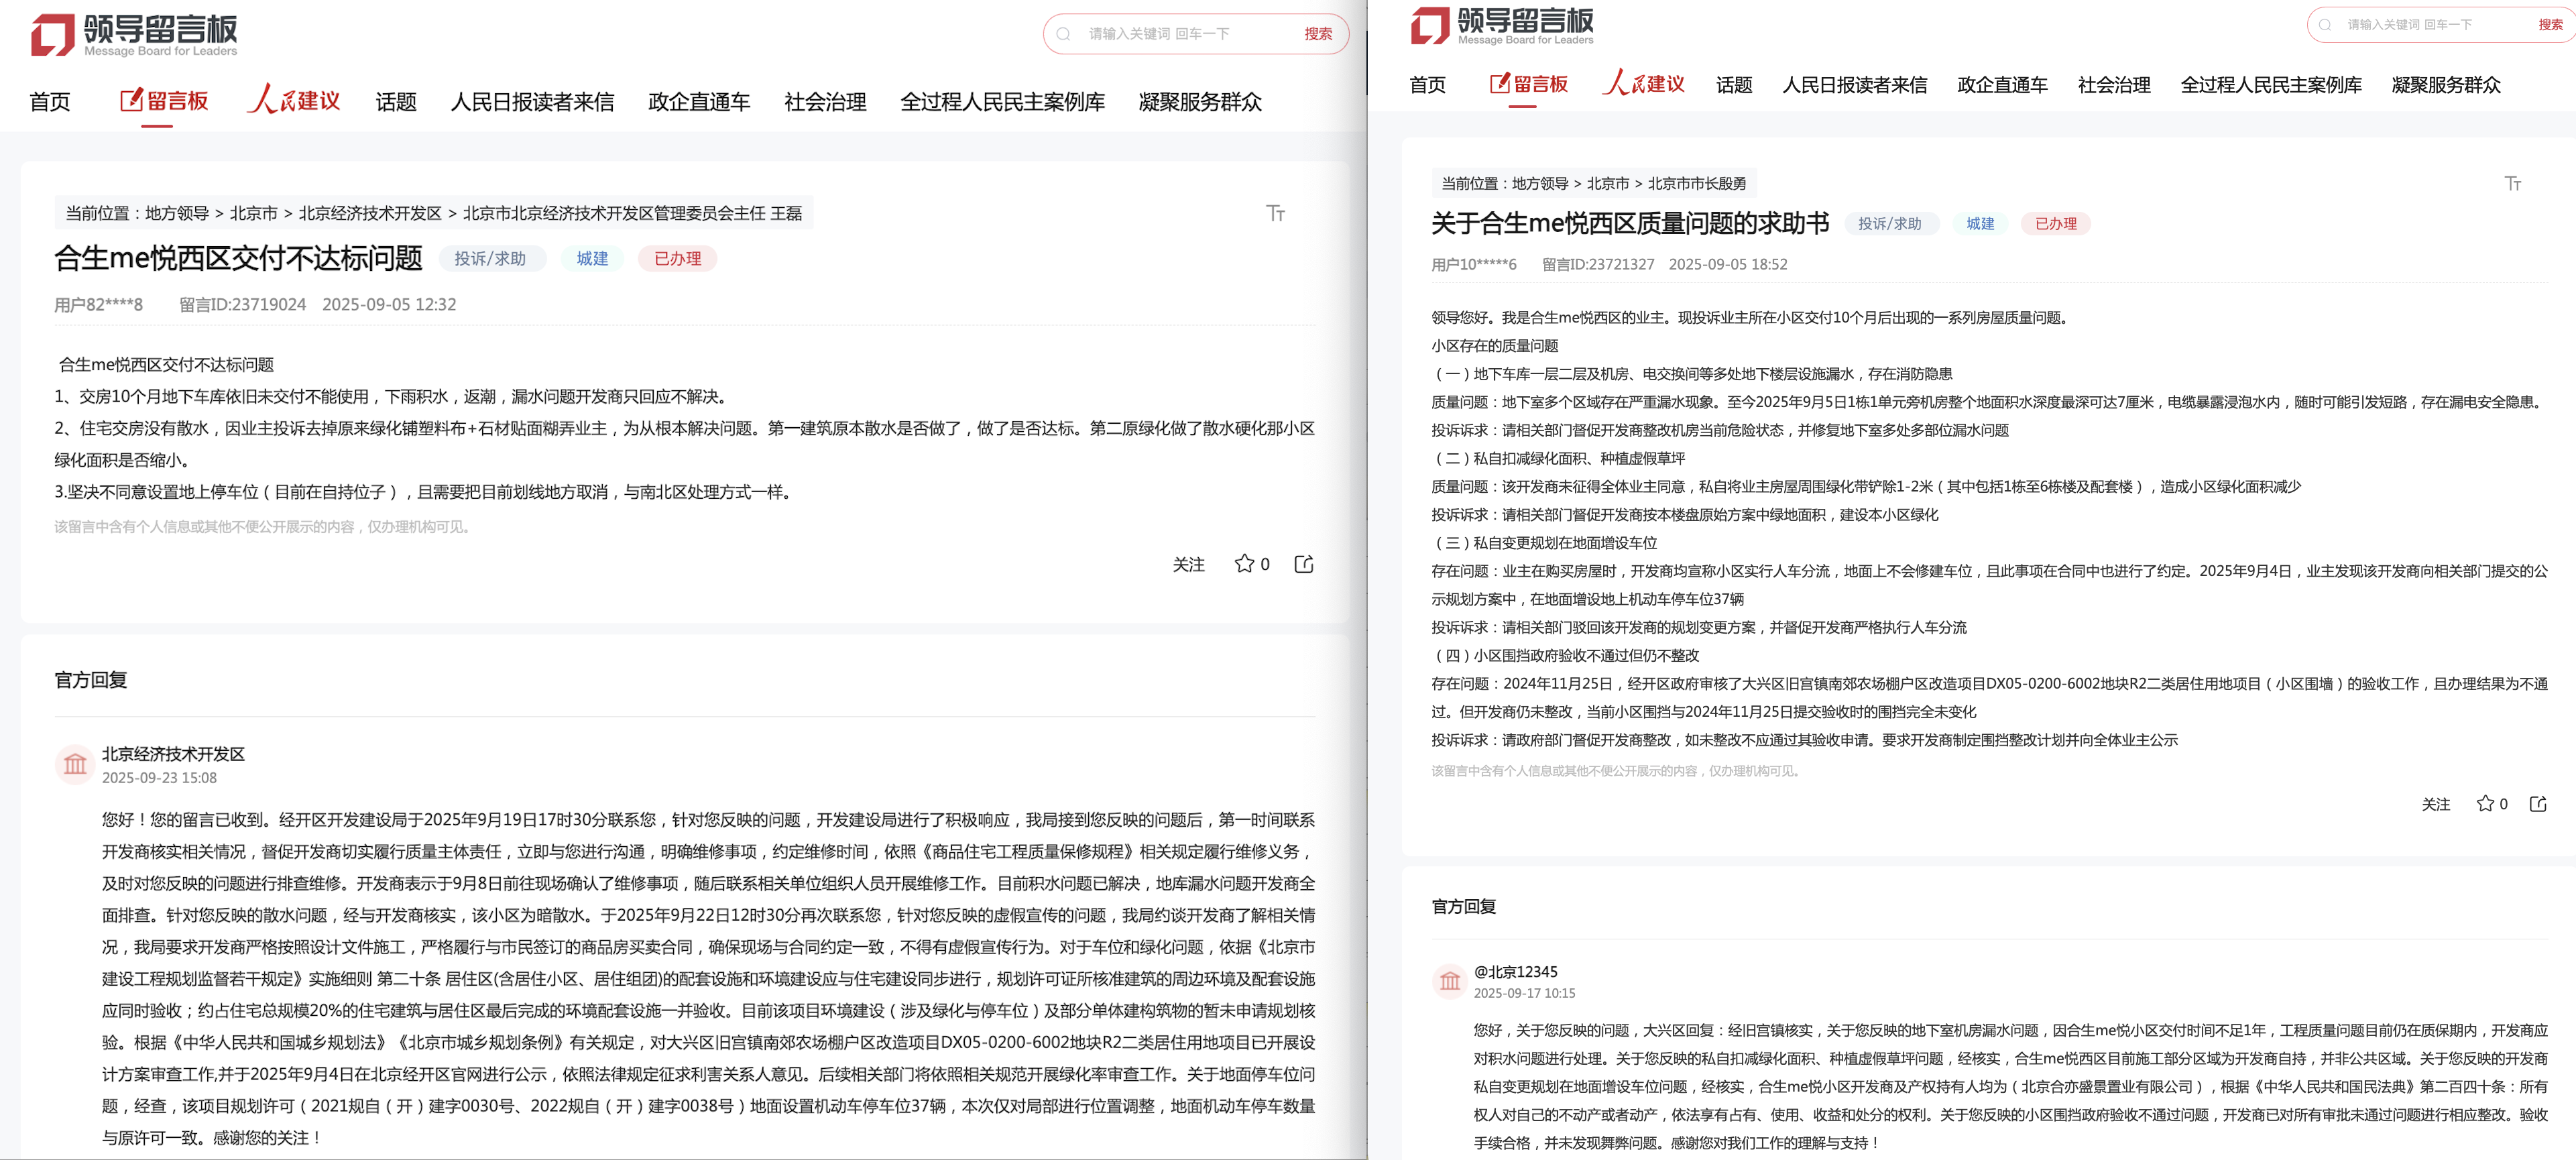Select 政企直通车 in left navigation bar
This screenshot has height=1160, width=2576.
tap(698, 102)
